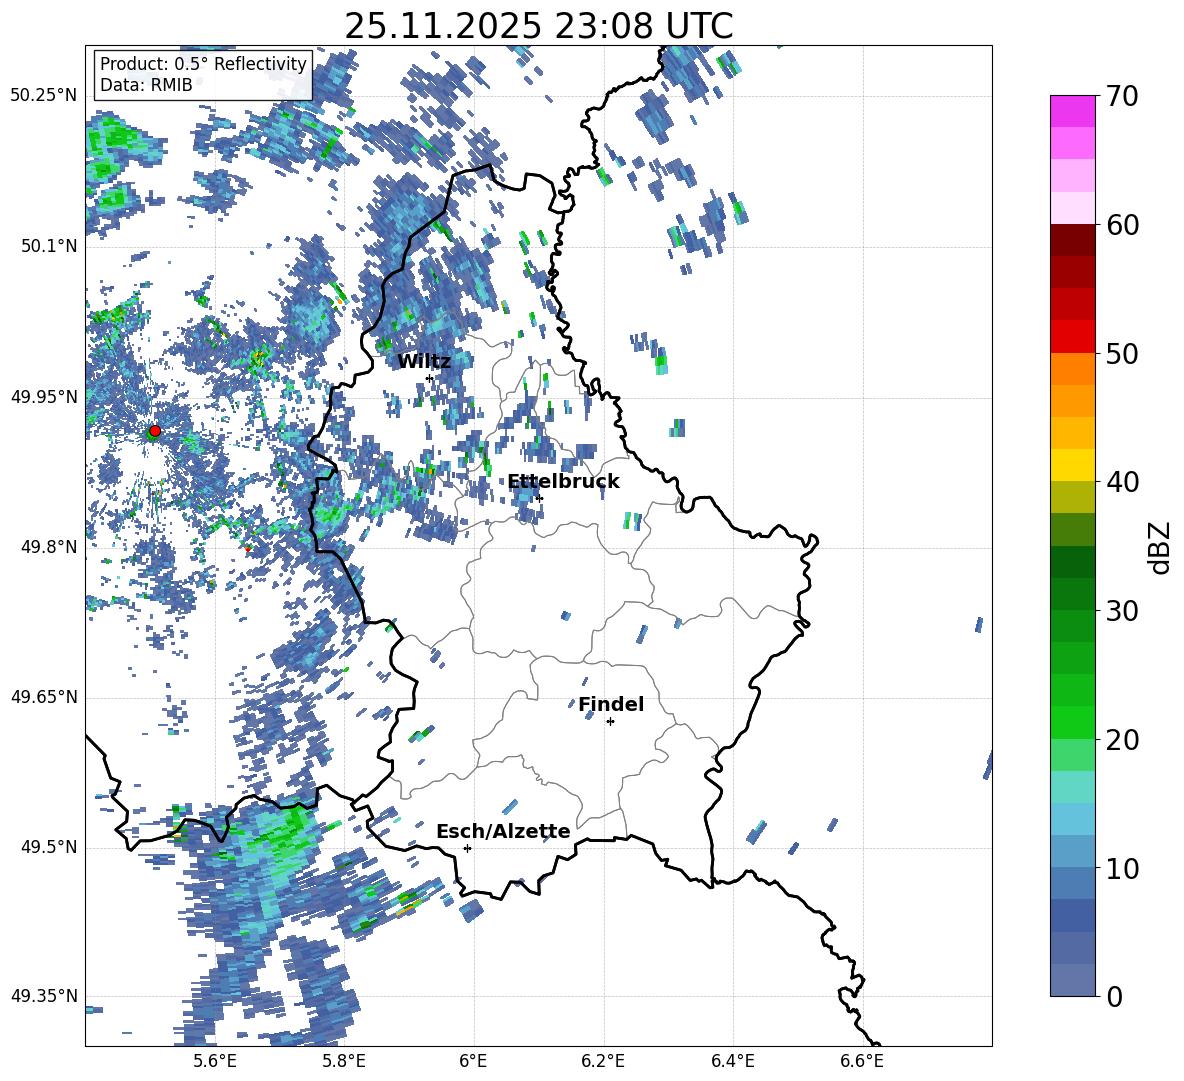Click the 49.35°N latitude label
The height and width of the screenshot is (1081, 1184).
tap(44, 996)
